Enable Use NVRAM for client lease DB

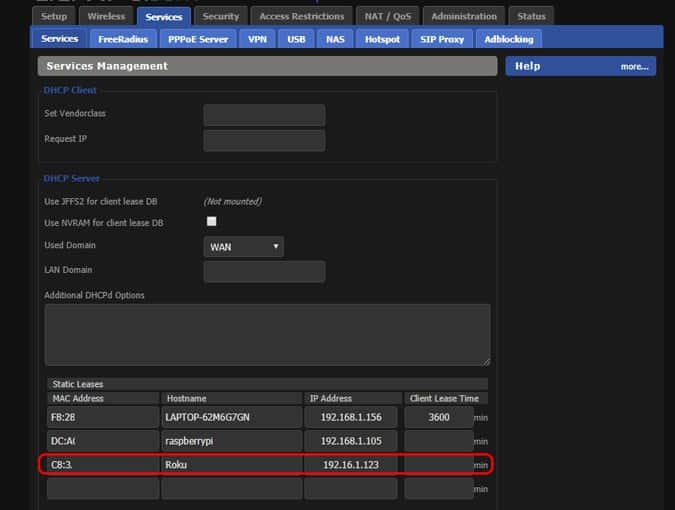211,221
